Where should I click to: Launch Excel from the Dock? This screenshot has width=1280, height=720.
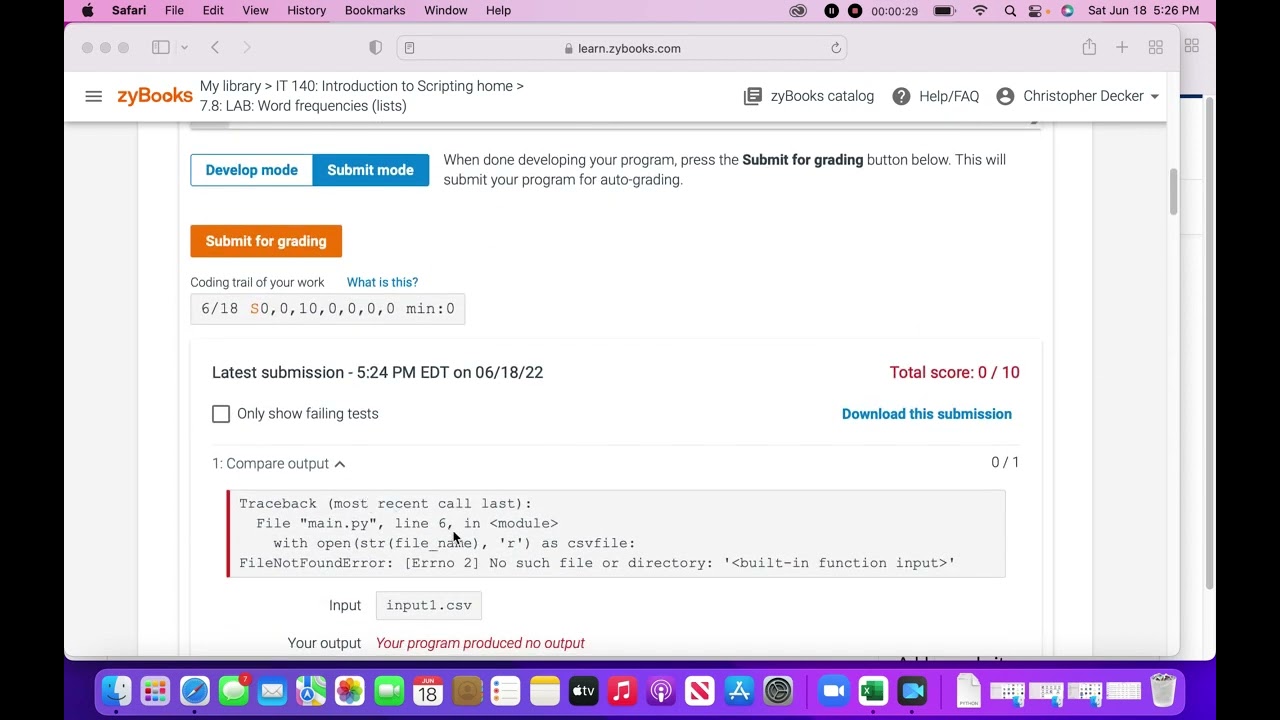click(x=873, y=691)
